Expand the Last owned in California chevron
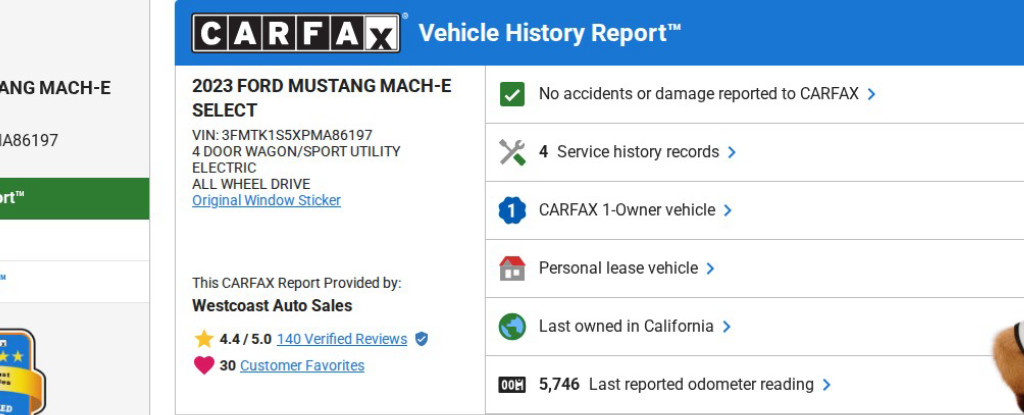Screen dimensions: 1024x415 coord(726,326)
